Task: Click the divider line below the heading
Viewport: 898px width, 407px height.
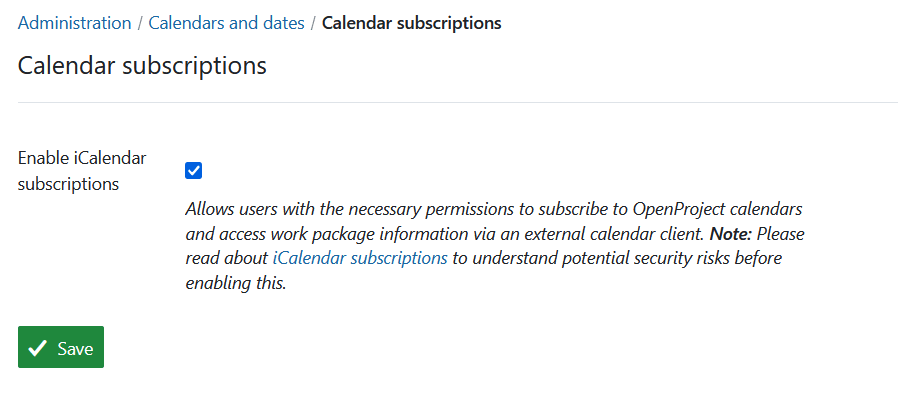Action: (x=458, y=102)
